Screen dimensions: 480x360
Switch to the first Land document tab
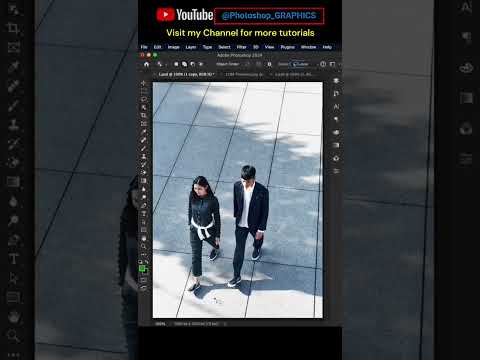point(186,74)
